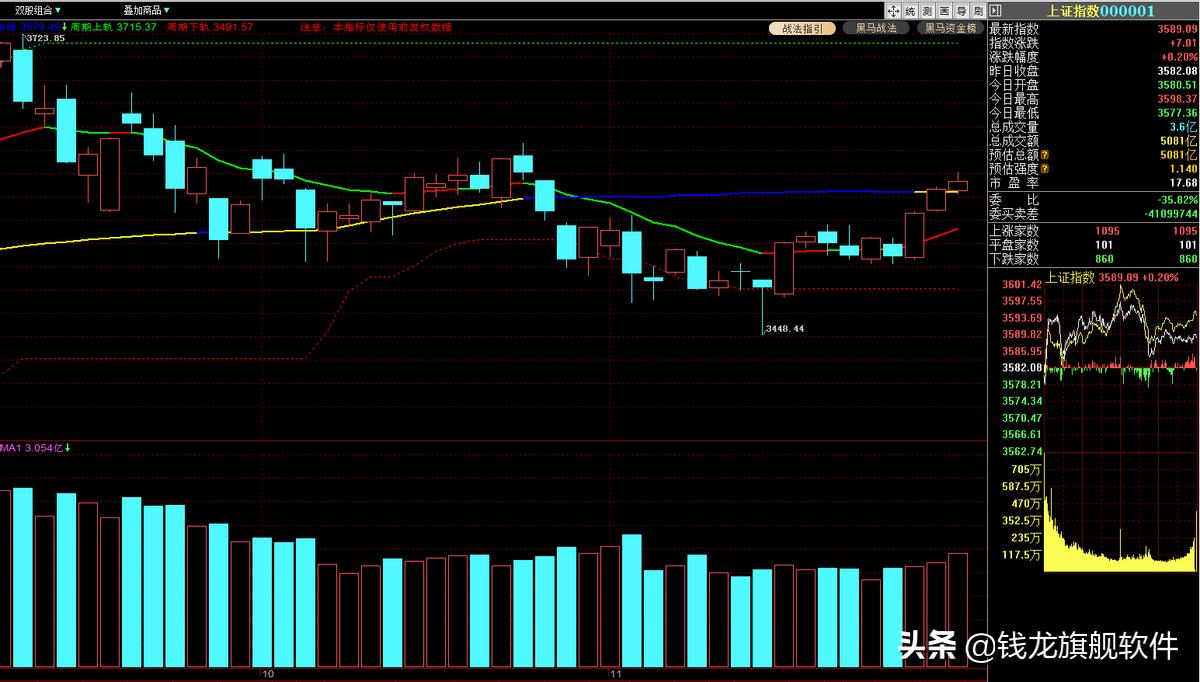Click the 上证指数000001 title
Screen dimensions: 1200x682
click(x=1101, y=11)
